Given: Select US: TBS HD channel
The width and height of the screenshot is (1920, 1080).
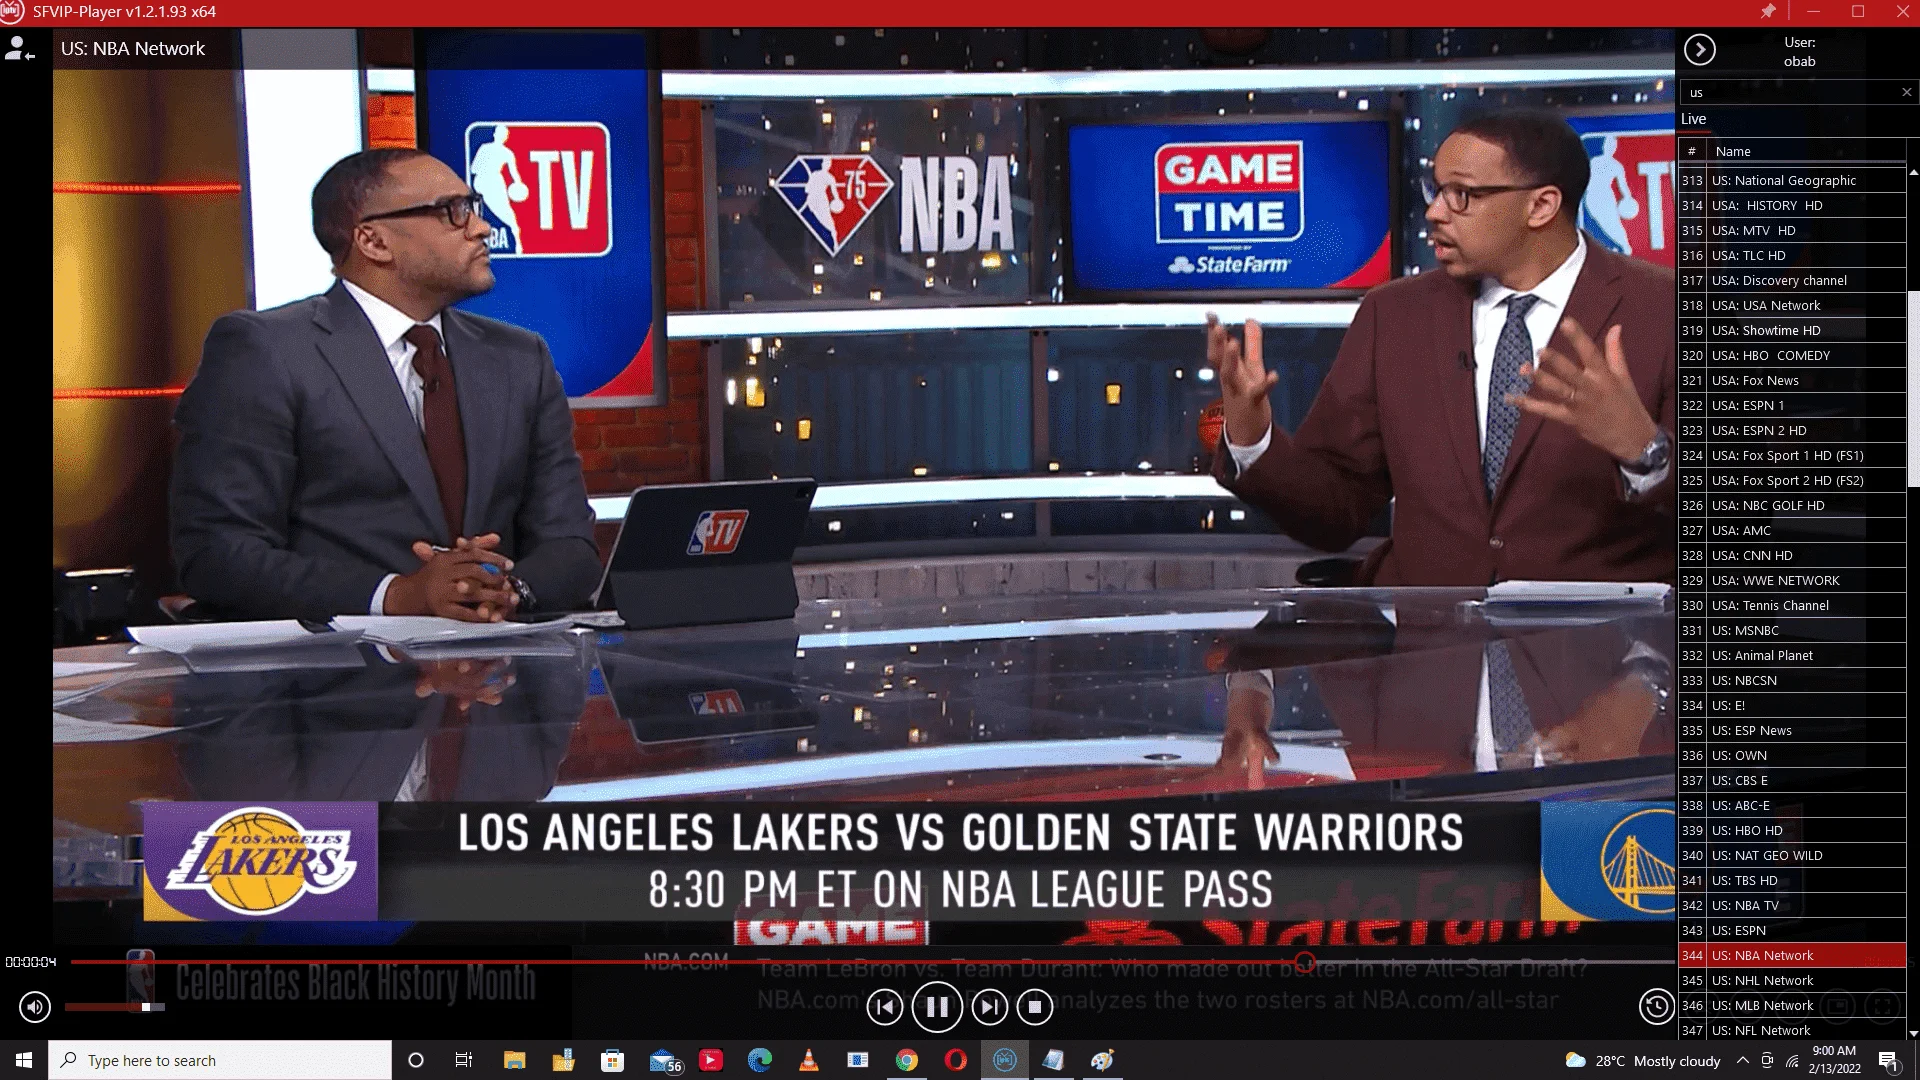Looking at the screenshot, I should click(x=1792, y=880).
